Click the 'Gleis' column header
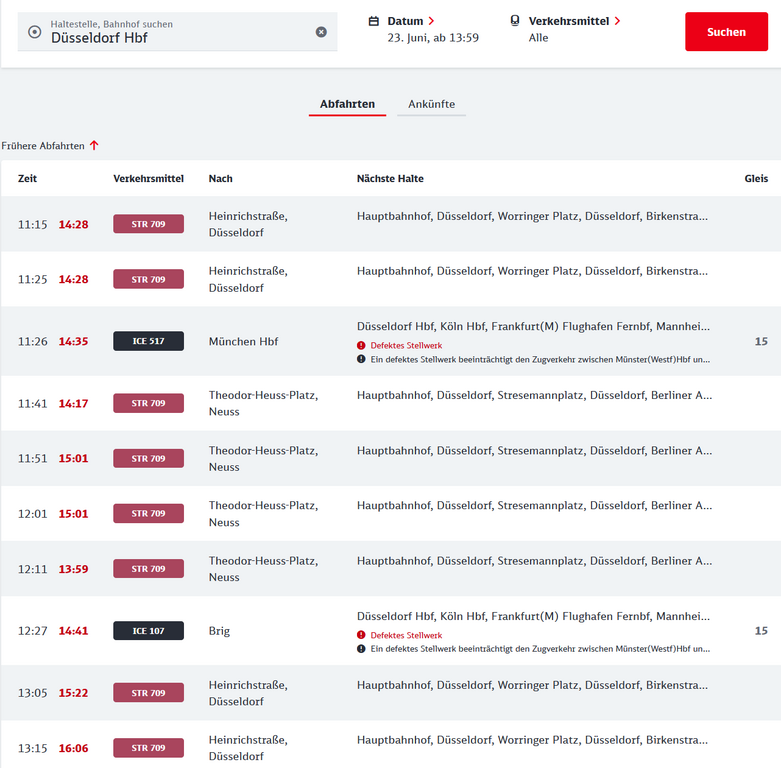This screenshot has width=781, height=768. coord(756,178)
